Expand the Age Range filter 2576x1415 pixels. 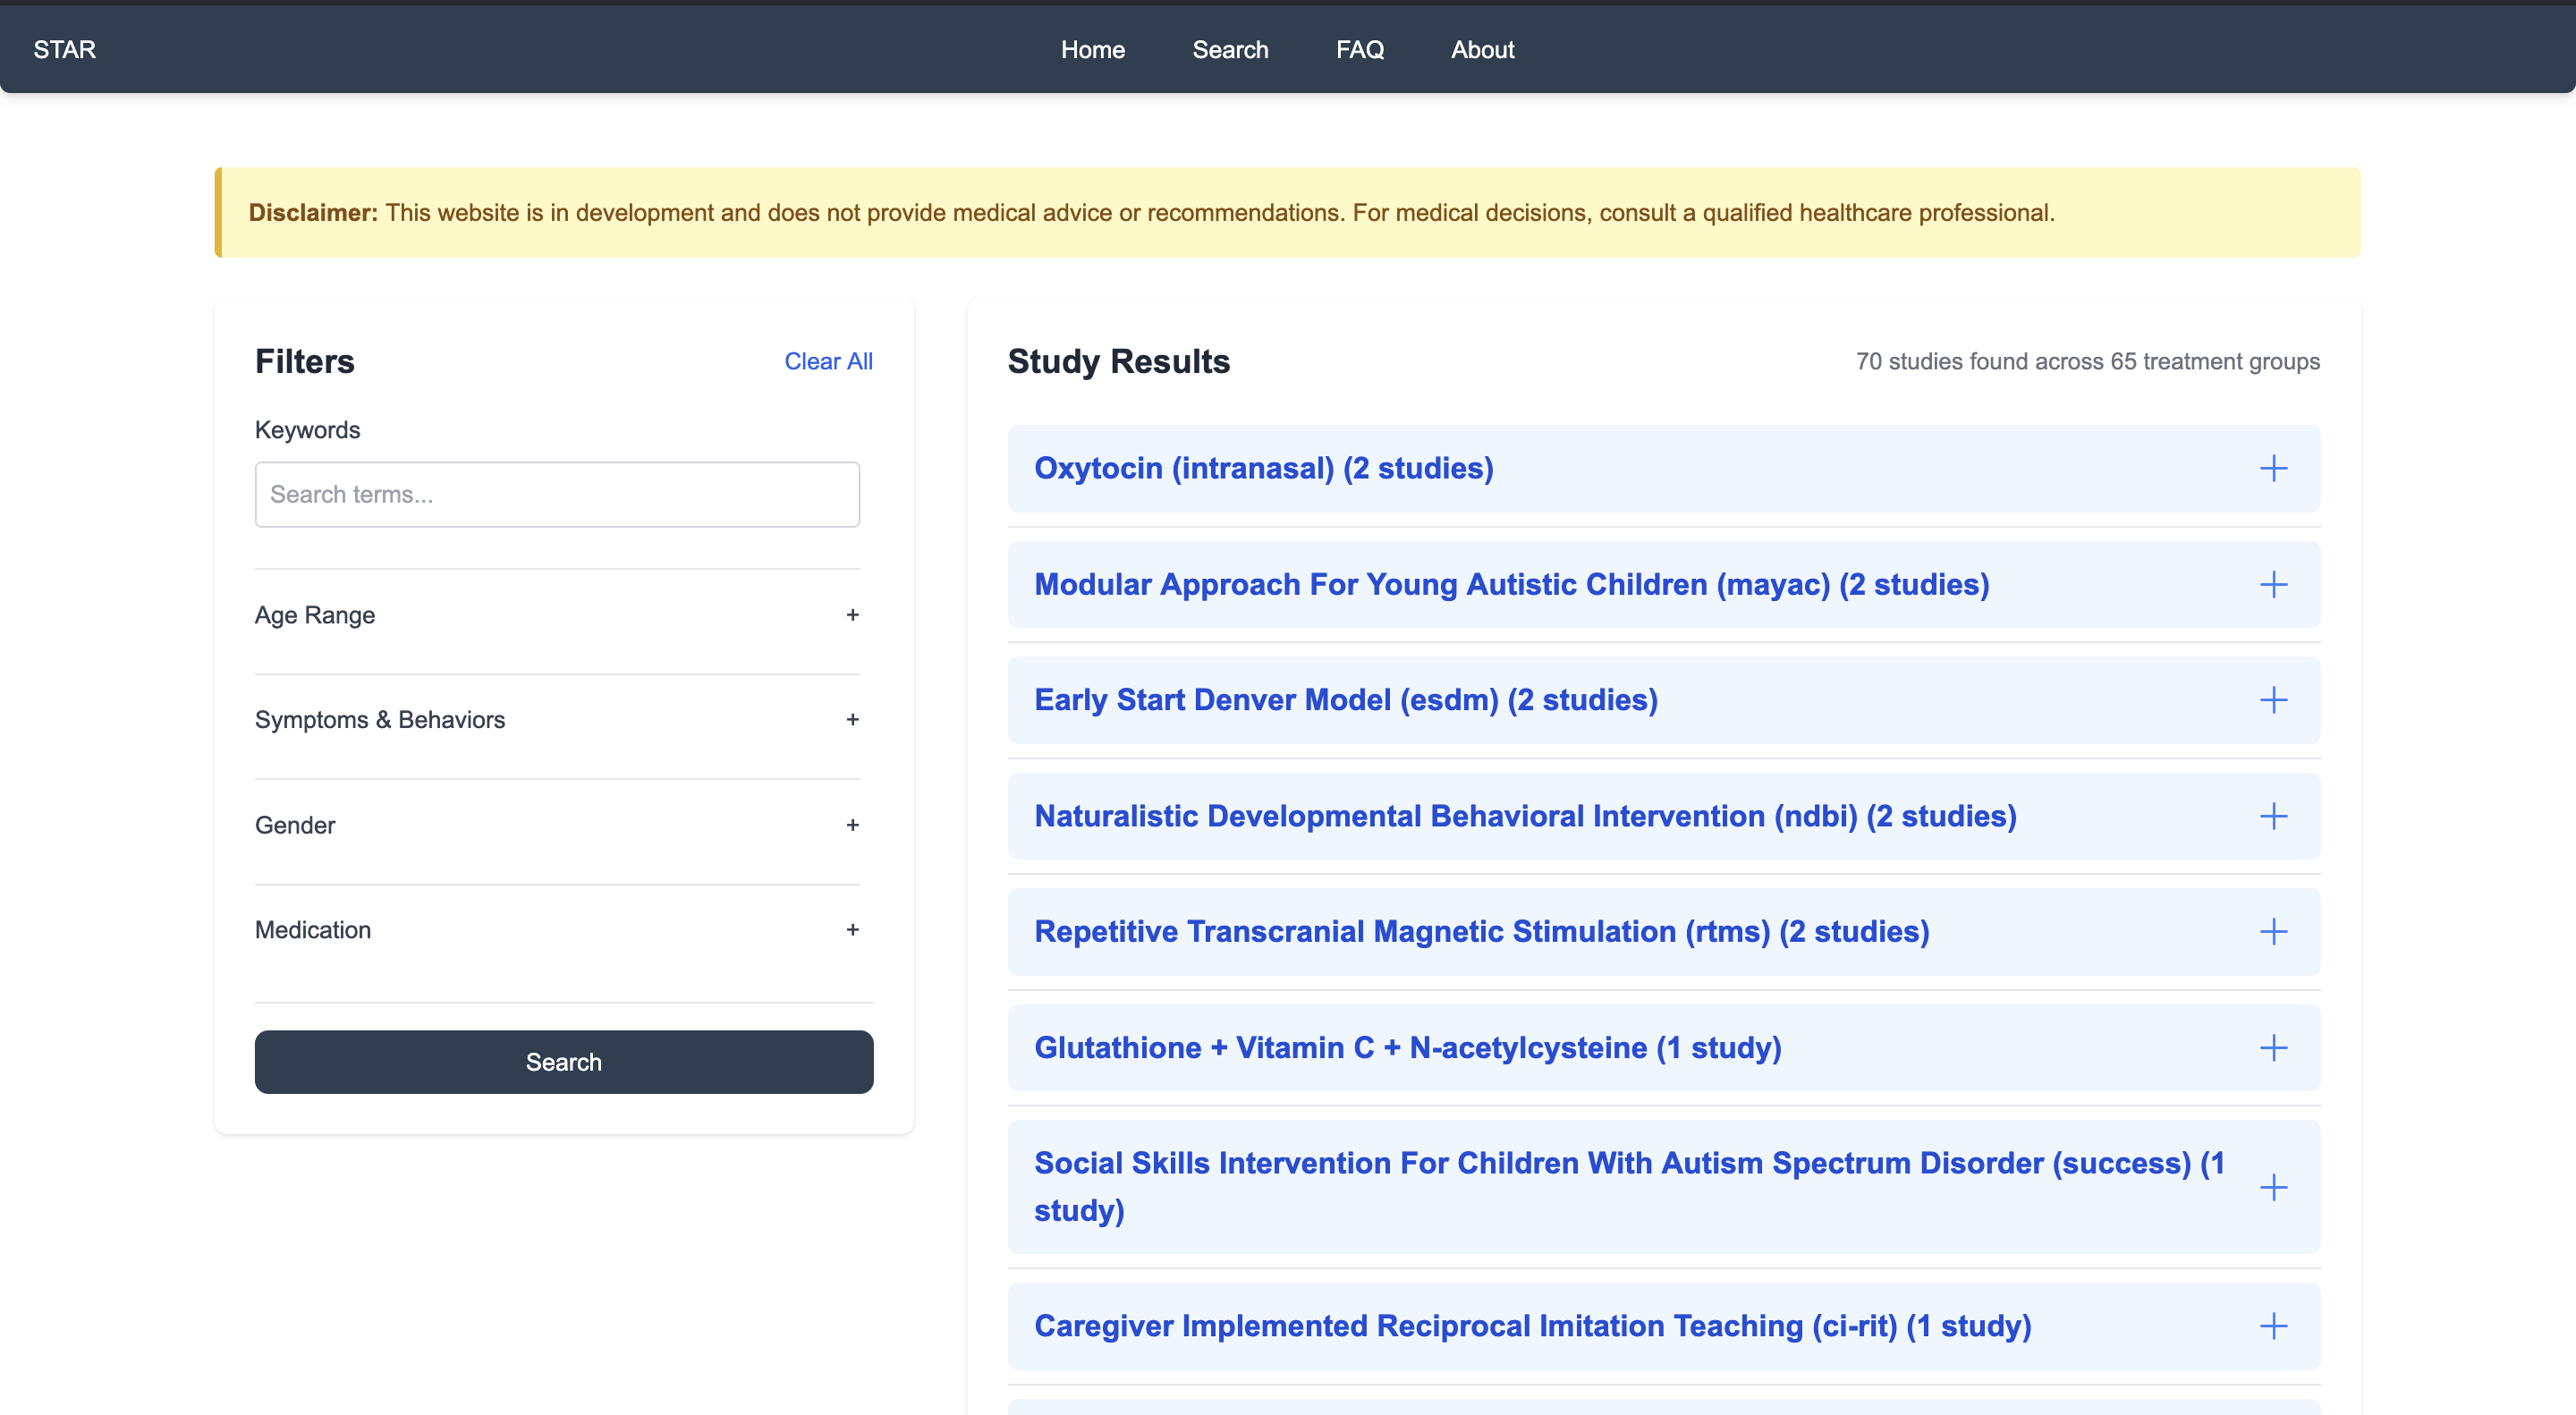852,615
